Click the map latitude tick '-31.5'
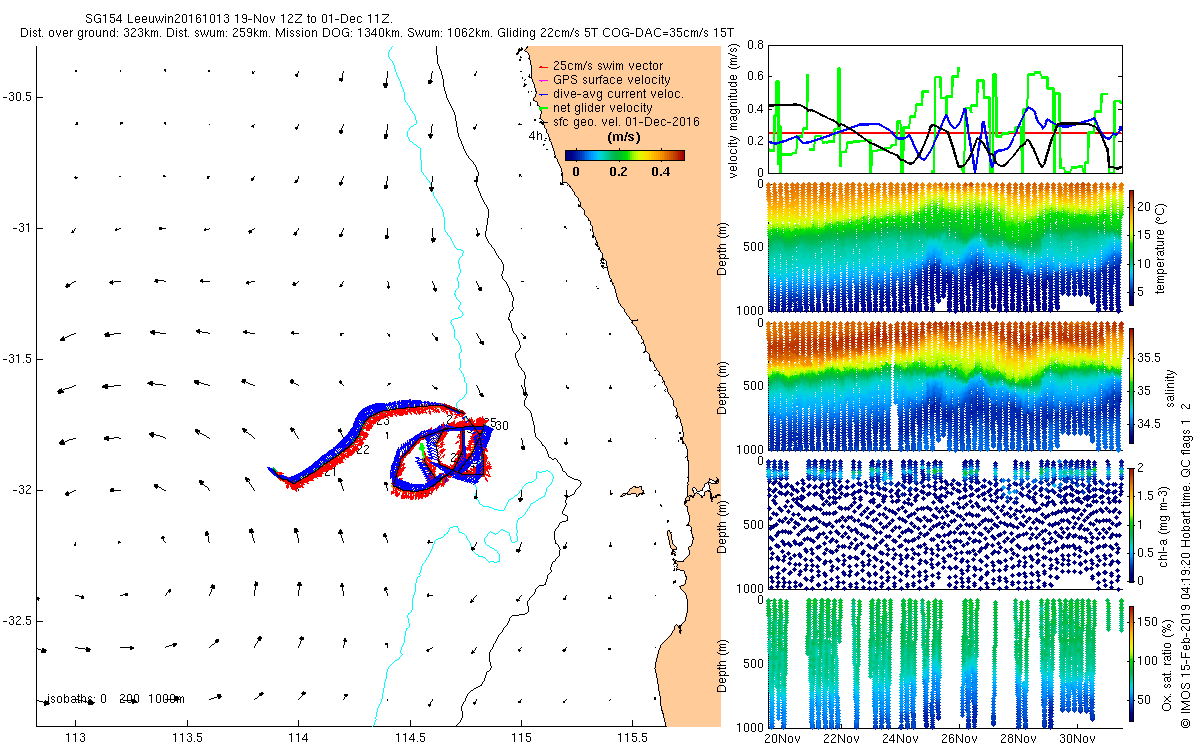This screenshot has width=1200, height=750. coord(20,359)
